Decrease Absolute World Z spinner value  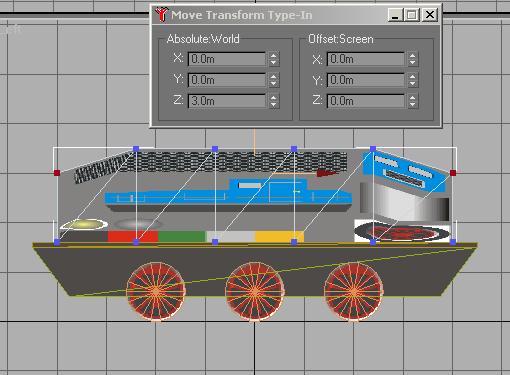coord(273,104)
